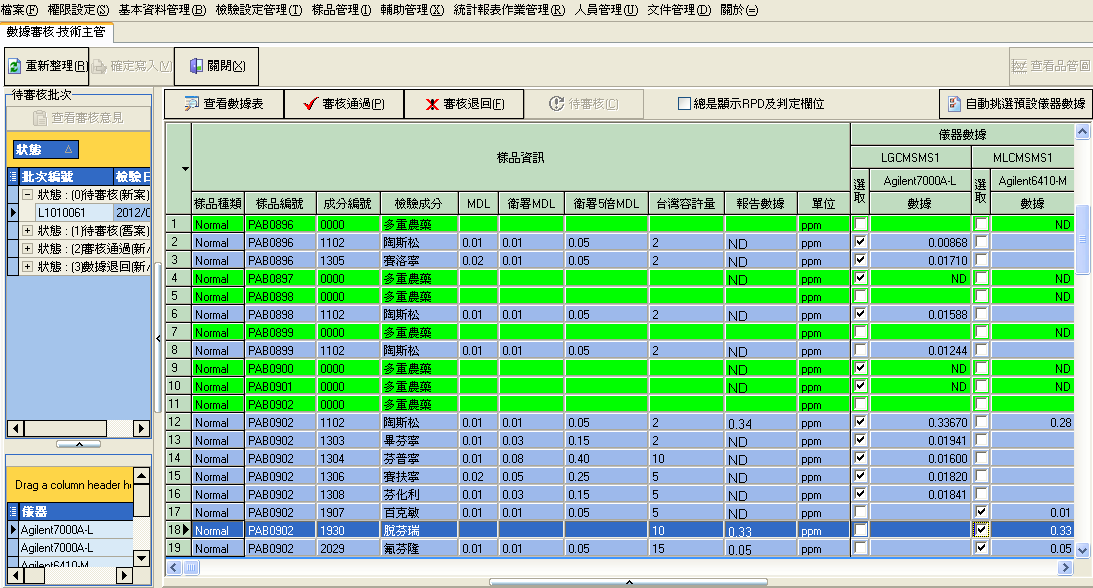Click the 待審核(C) button

[x=583, y=104]
